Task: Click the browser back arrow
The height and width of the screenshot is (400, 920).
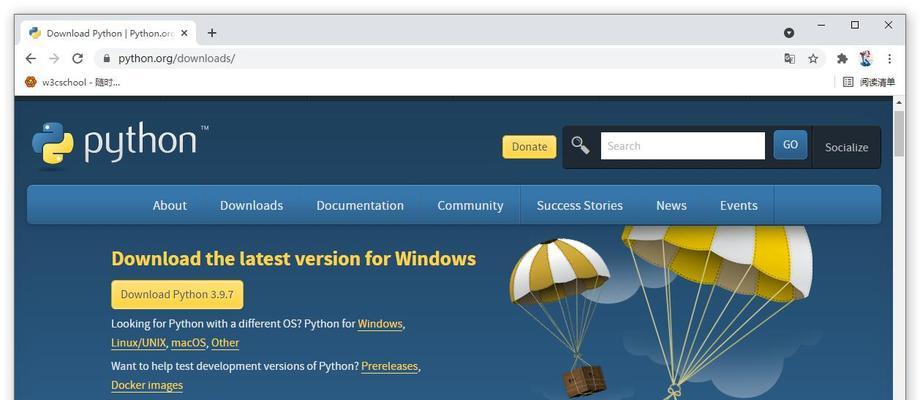Action: [31, 58]
